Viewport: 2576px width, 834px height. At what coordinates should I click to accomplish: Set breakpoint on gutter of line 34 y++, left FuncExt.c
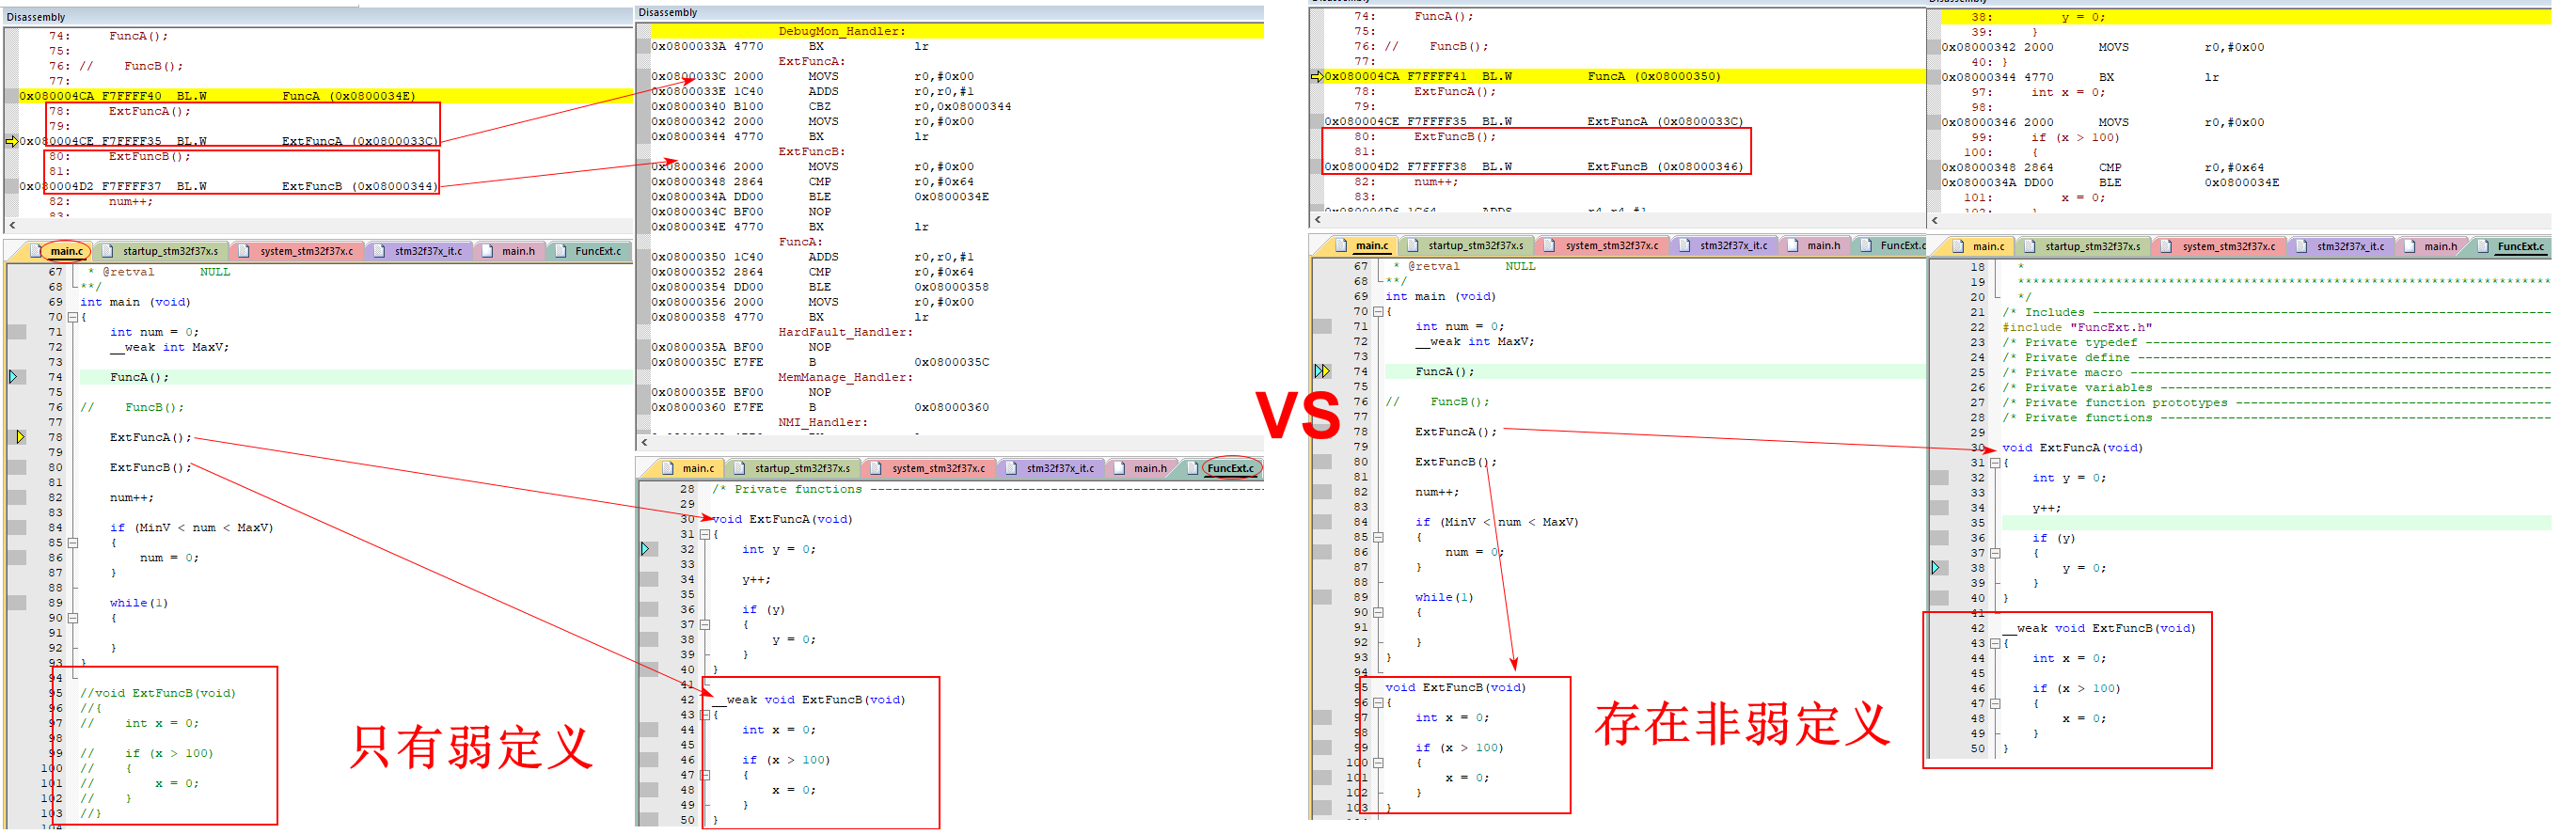pos(649,579)
